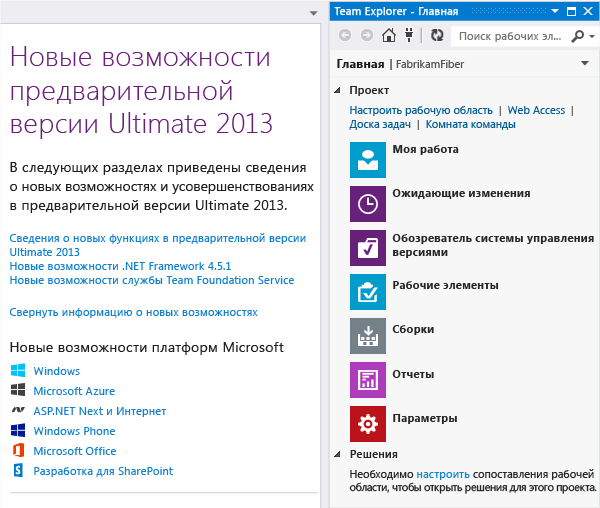
Task: Select the Ожидающие изменения label
Action: (x=461, y=193)
